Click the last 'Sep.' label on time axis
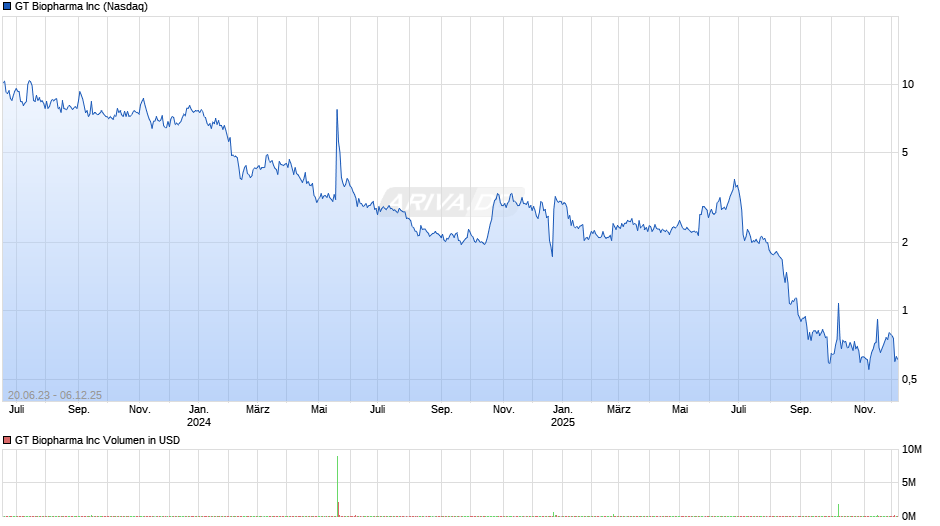 tap(800, 410)
